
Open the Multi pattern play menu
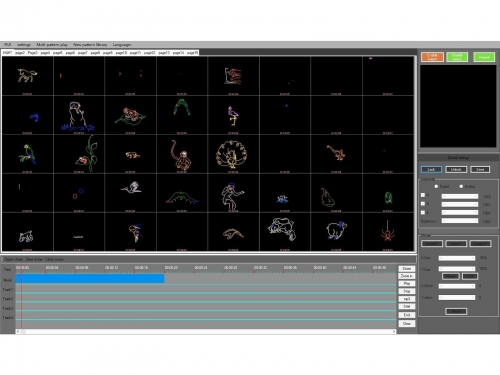[52, 45]
